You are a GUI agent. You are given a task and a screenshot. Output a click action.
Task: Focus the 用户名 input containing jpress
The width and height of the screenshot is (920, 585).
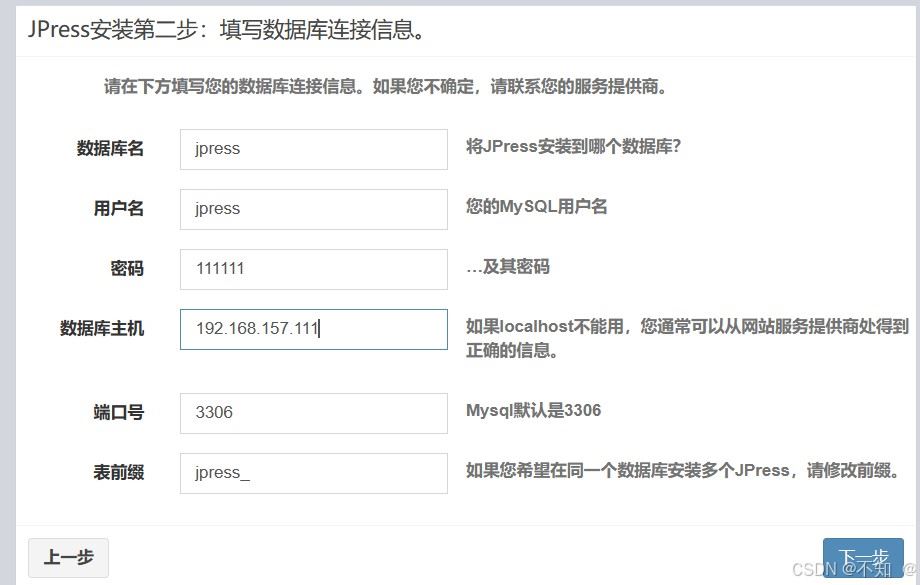[313, 209]
